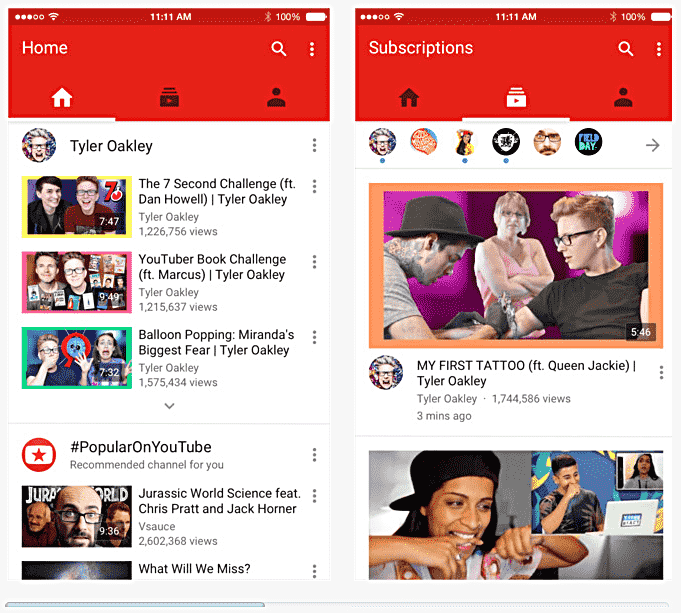Open Tyler Oakley section options menu

click(x=314, y=146)
